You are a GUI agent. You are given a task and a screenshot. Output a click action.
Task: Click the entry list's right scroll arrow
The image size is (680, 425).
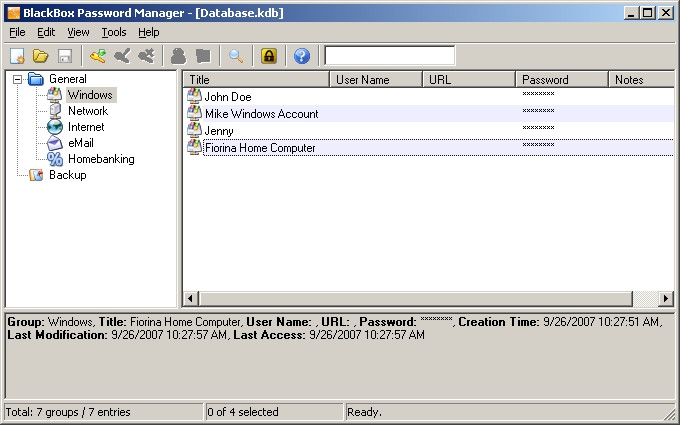(666, 298)
